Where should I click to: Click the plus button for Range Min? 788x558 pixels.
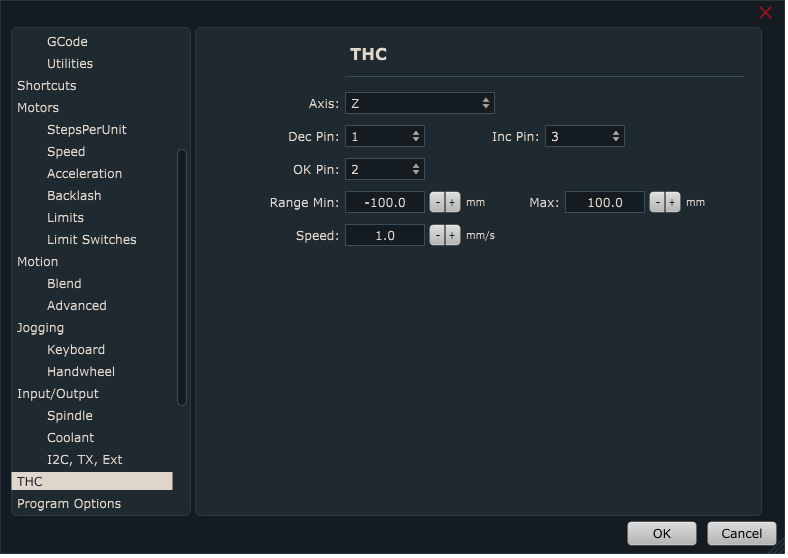pyautogui.click(x=452, y=203)
